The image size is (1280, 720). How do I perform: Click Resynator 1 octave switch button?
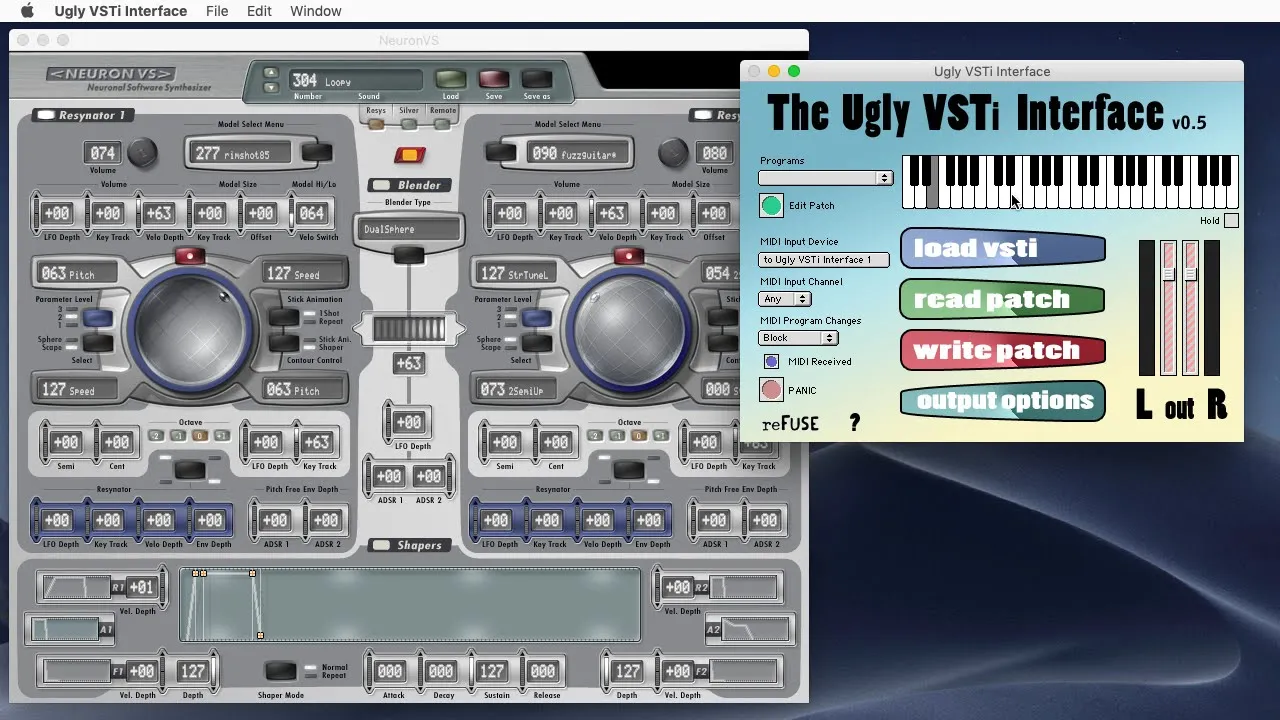(x=189, y=469)
